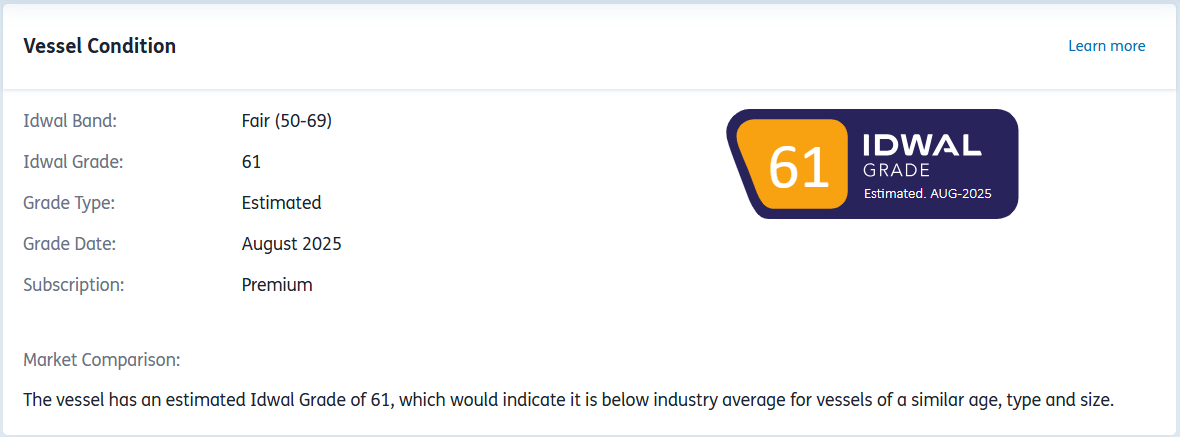
Task: Select the Vessel Condition heading
Action: (x=99, y=46)
